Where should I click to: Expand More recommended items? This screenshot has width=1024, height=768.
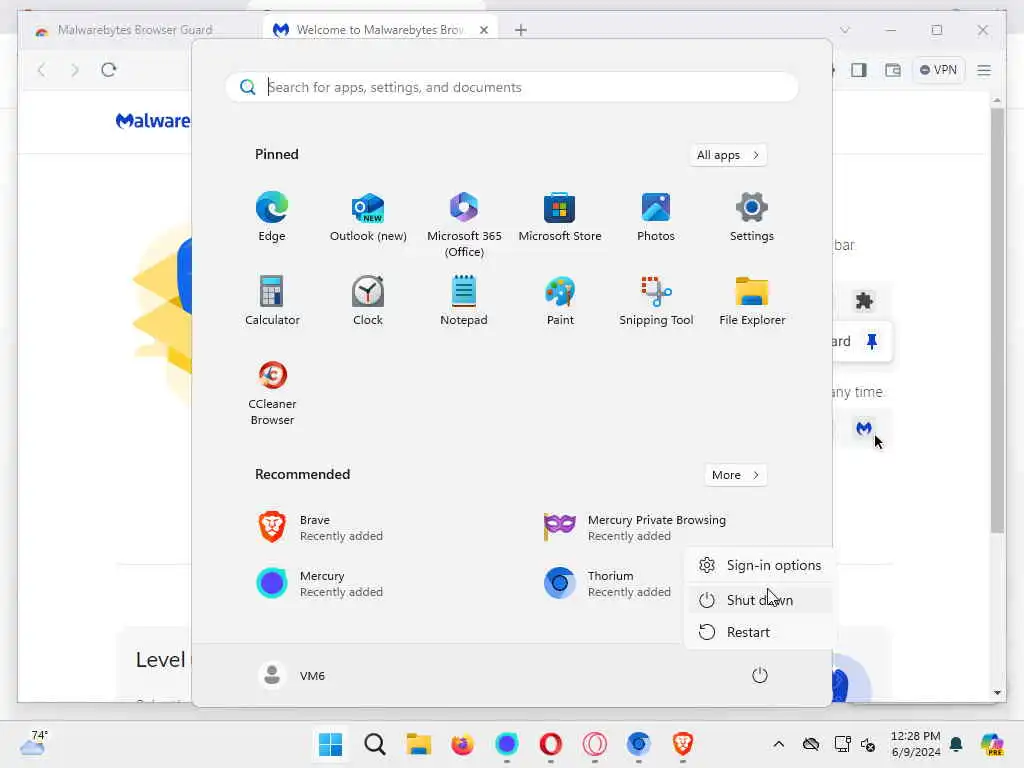[736, 475]
